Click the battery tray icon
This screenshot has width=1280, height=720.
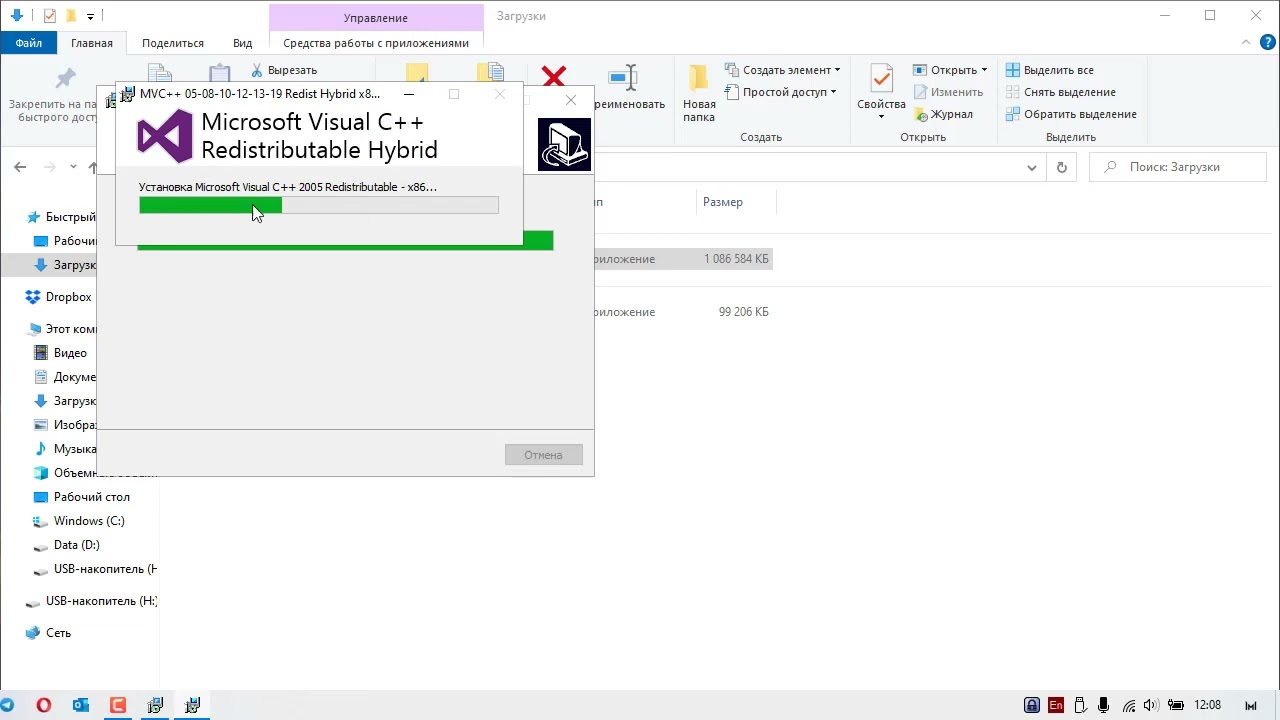coord(1176,705)
